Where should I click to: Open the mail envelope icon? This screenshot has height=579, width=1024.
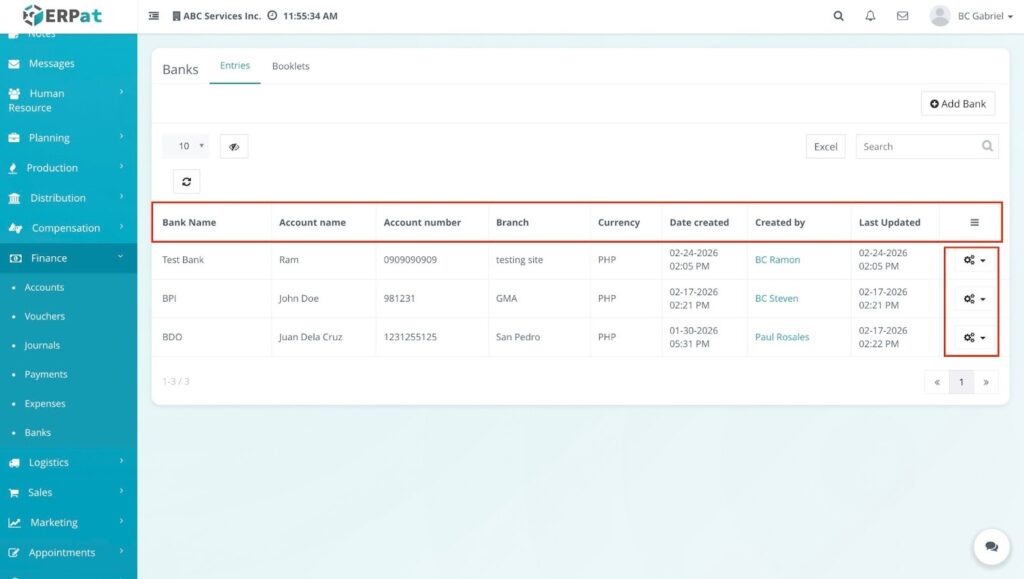tap(902, 16)
